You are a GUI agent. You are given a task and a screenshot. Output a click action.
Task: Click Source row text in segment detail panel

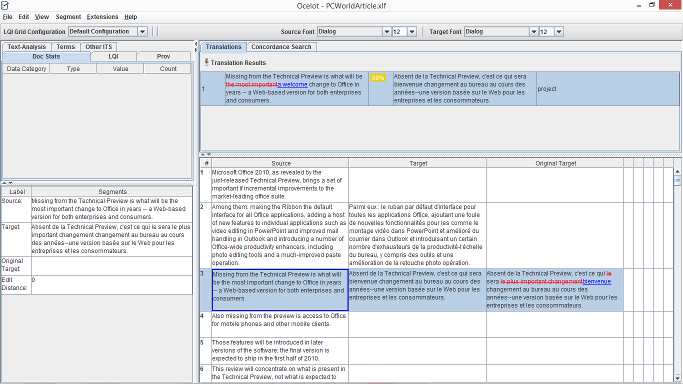click(112, 209)
